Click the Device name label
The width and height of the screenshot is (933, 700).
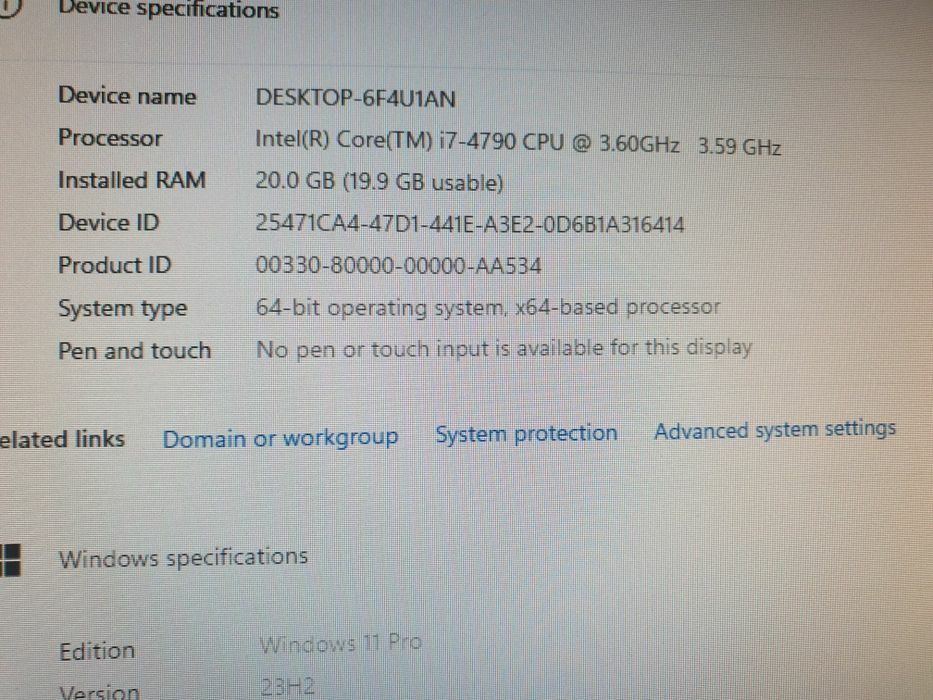[127, 96]
